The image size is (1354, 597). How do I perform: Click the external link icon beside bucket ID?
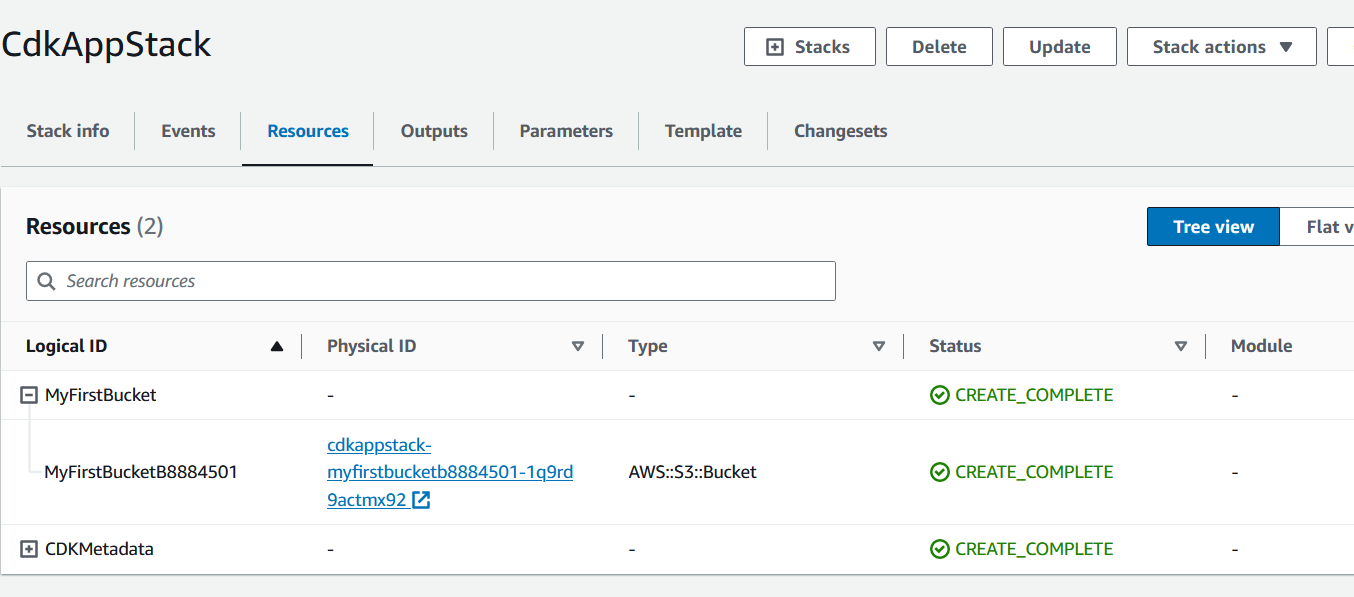point(421,500)
